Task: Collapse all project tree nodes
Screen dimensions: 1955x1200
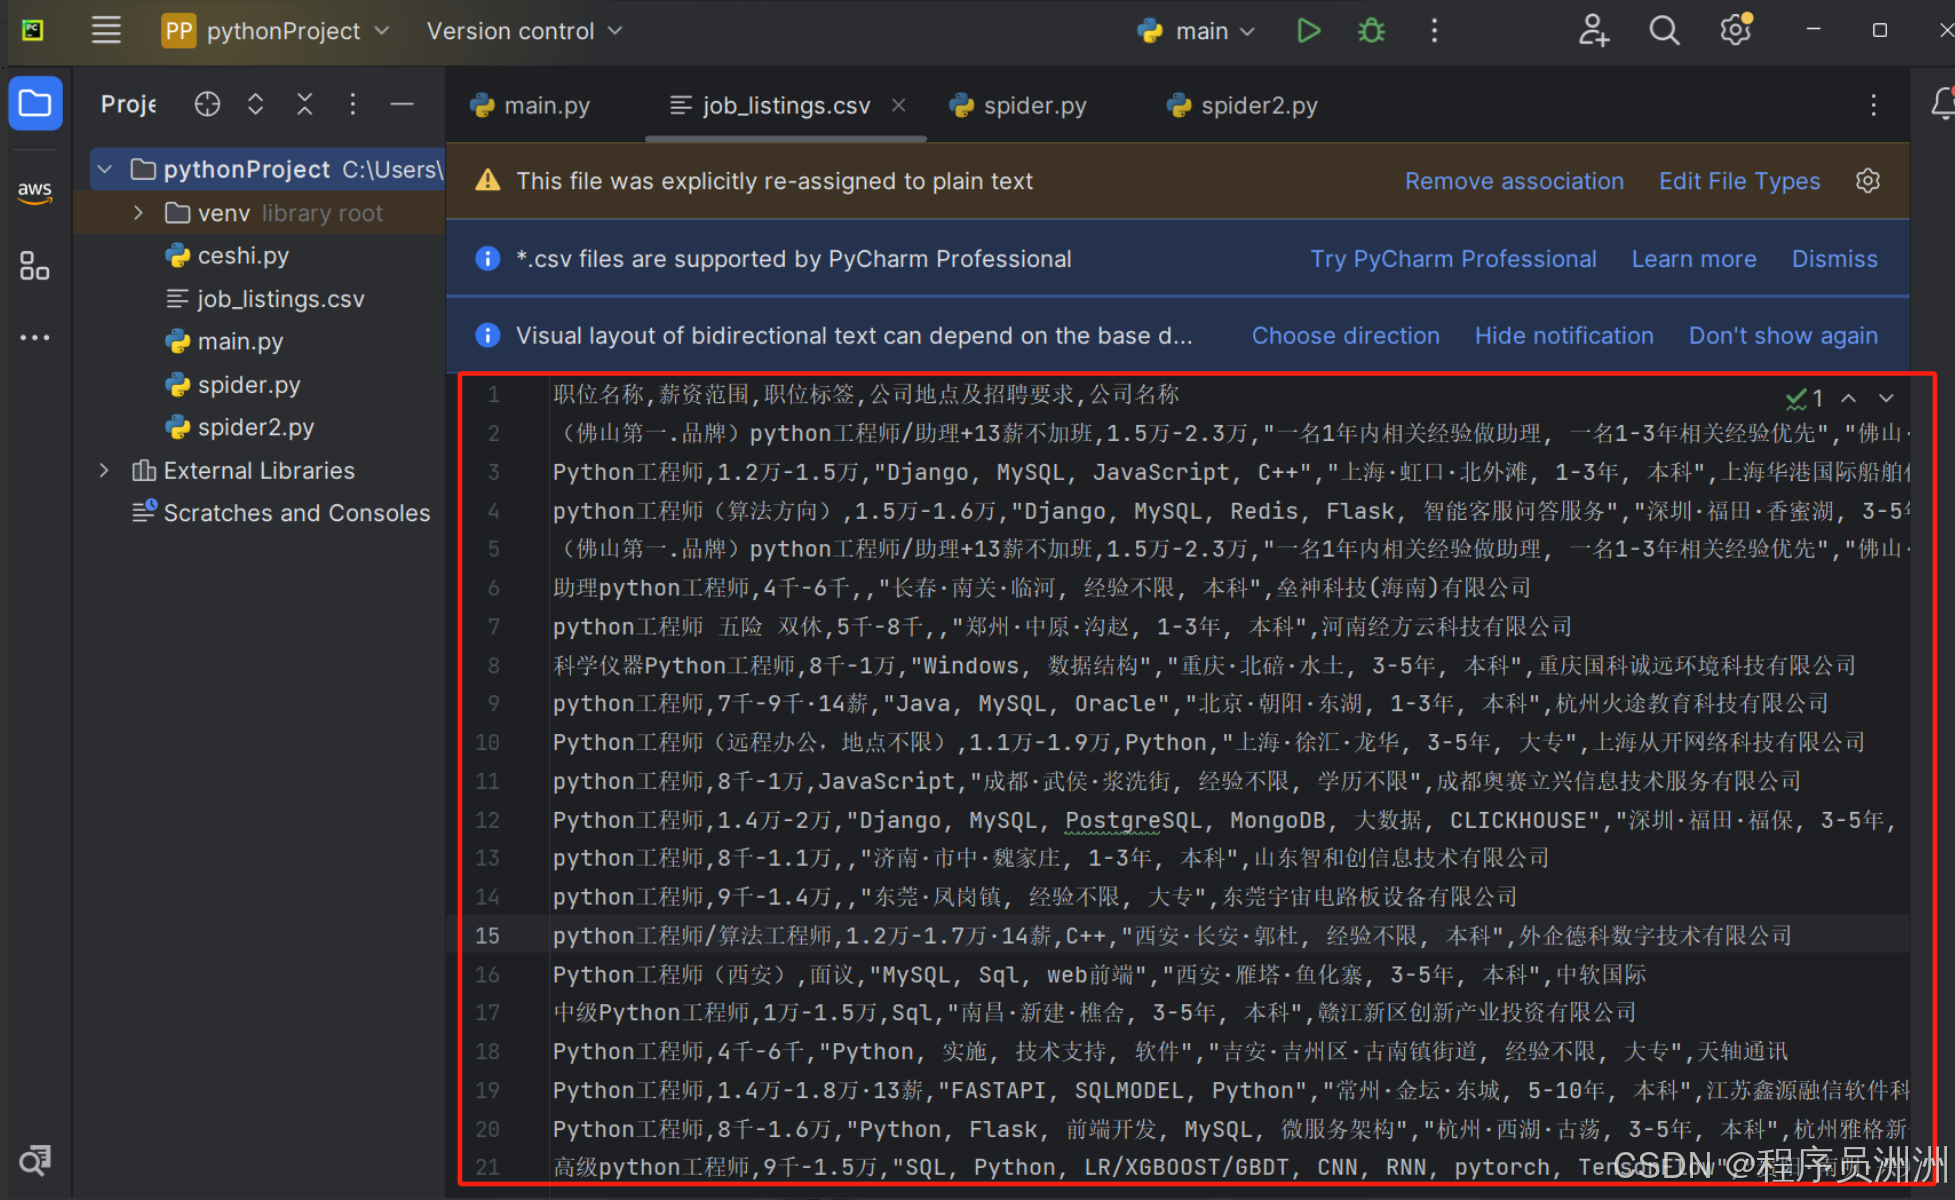Action: pos(304,104)
